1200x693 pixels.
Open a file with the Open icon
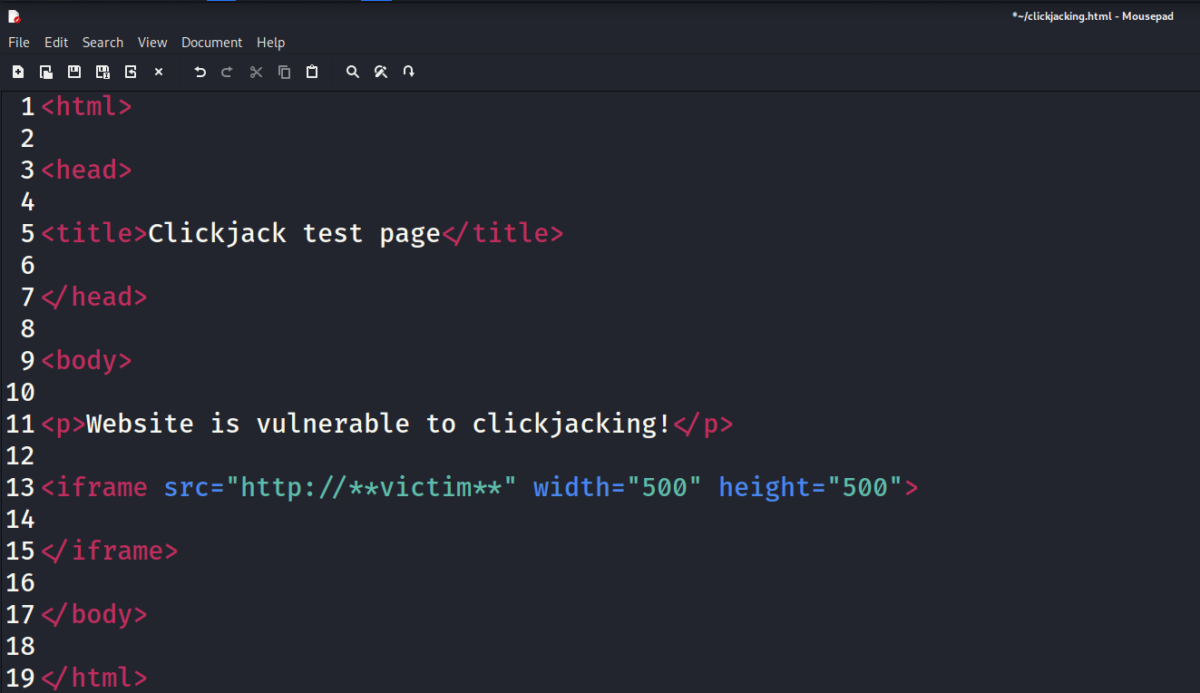(x=46, y=71)
